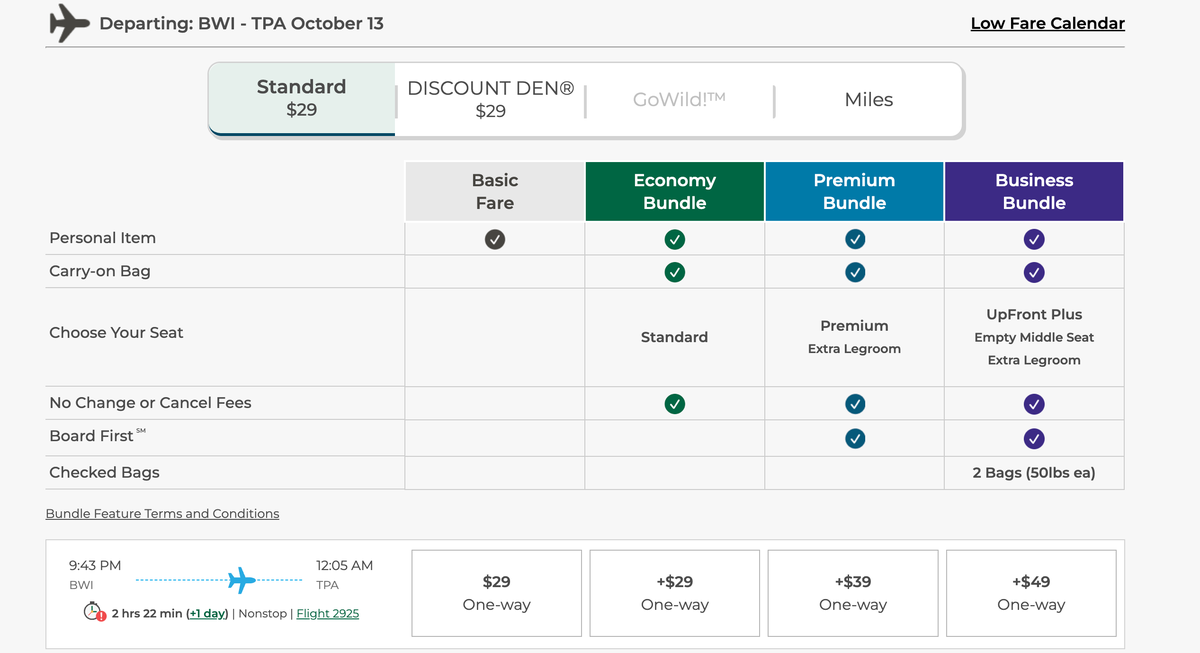Select the $29 One-way Basic Fare option
The height and width of the screenshot is (653, 1200).
point(496,592)
